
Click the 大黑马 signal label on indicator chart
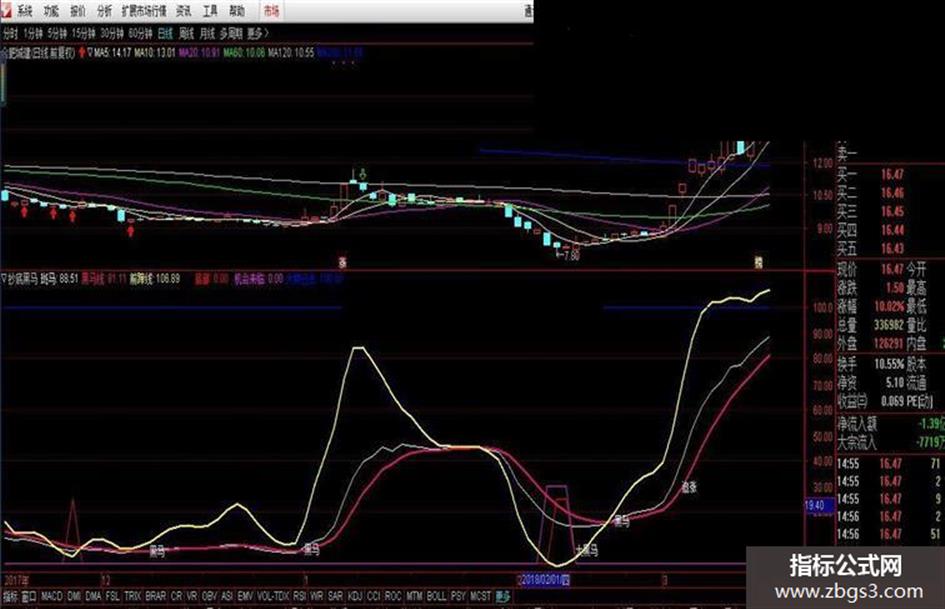coord(586,550)
